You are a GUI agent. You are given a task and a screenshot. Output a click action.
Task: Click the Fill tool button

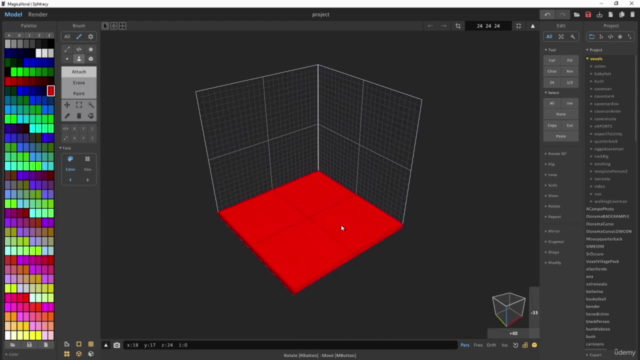coord(570,60)
